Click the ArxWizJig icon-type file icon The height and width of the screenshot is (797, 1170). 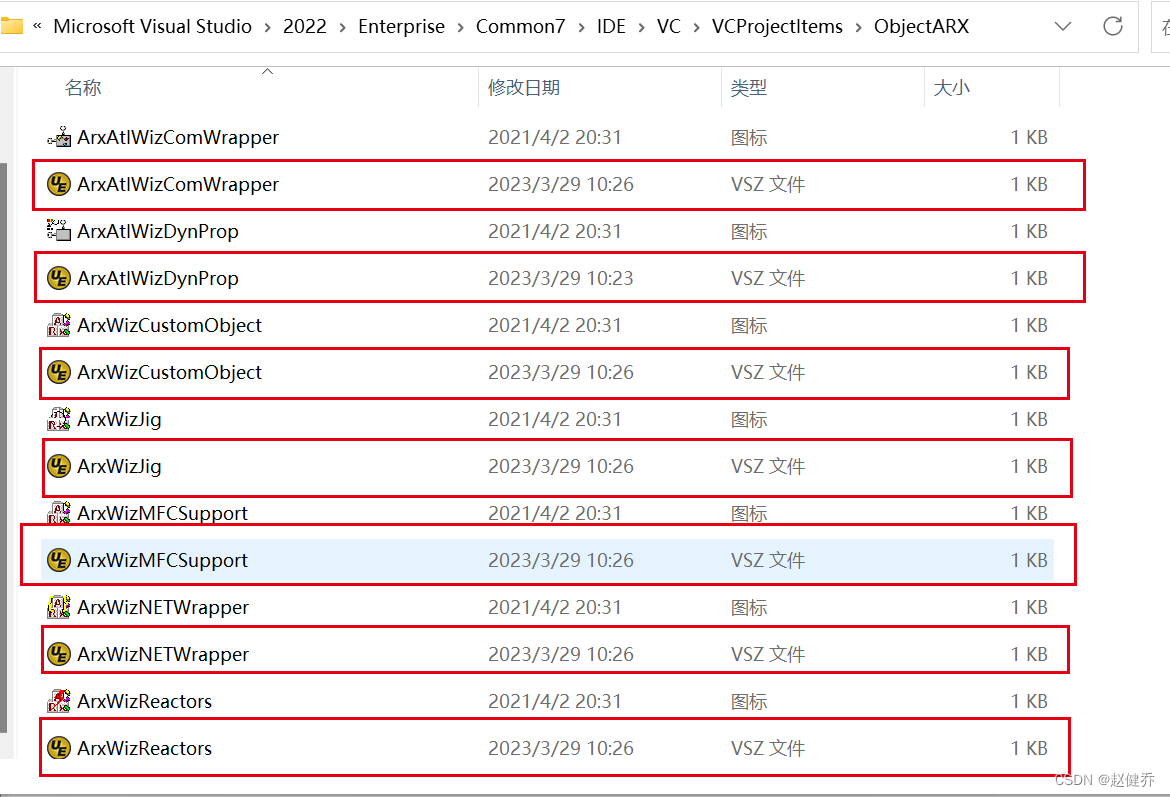59,419
